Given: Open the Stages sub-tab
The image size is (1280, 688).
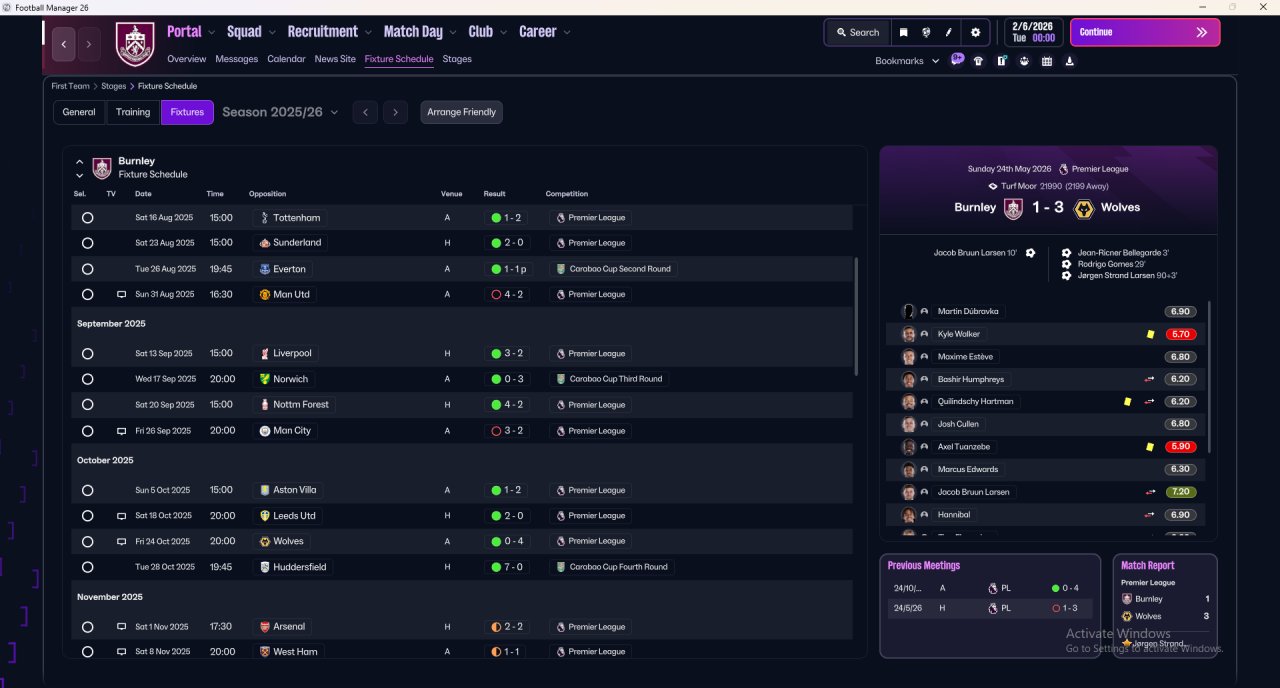Looking at the screenshot, I should pos(457,59).
